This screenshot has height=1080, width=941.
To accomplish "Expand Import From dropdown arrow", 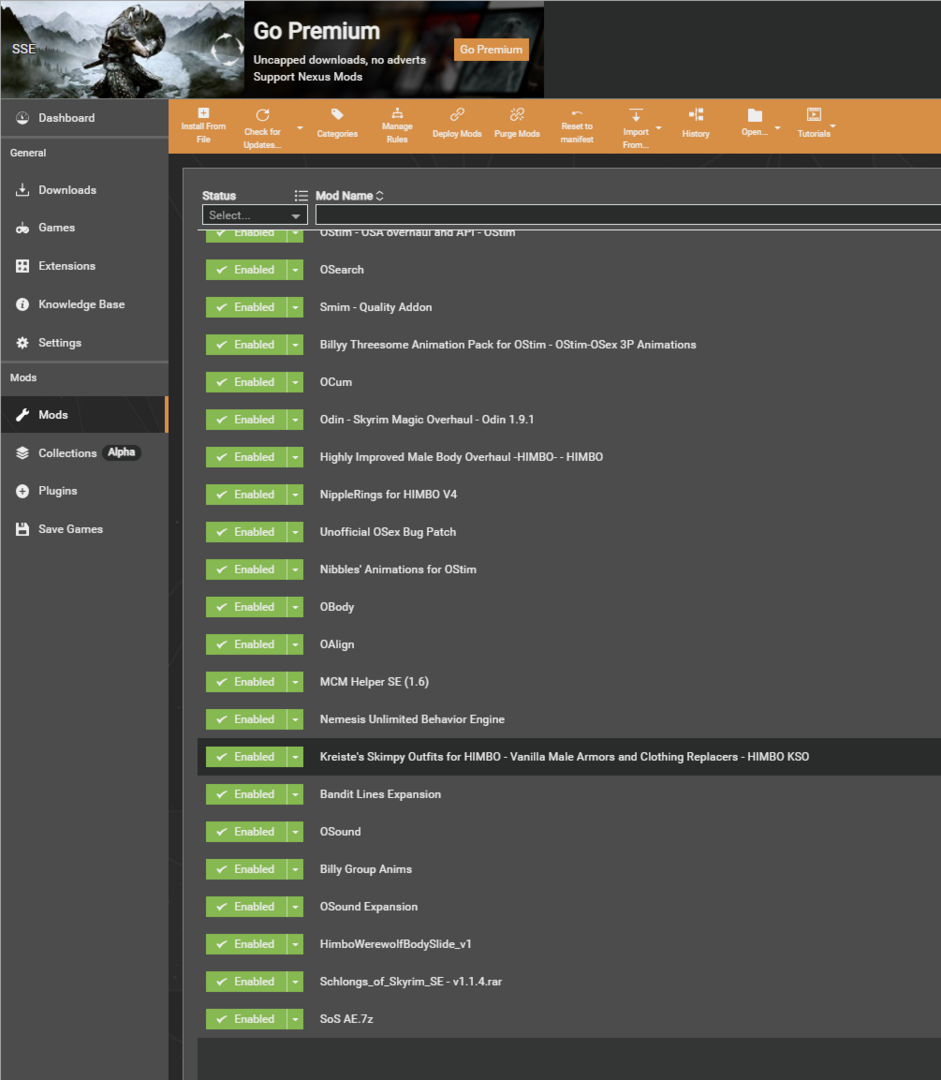I will pyautogui.click(x=659, y=128).
